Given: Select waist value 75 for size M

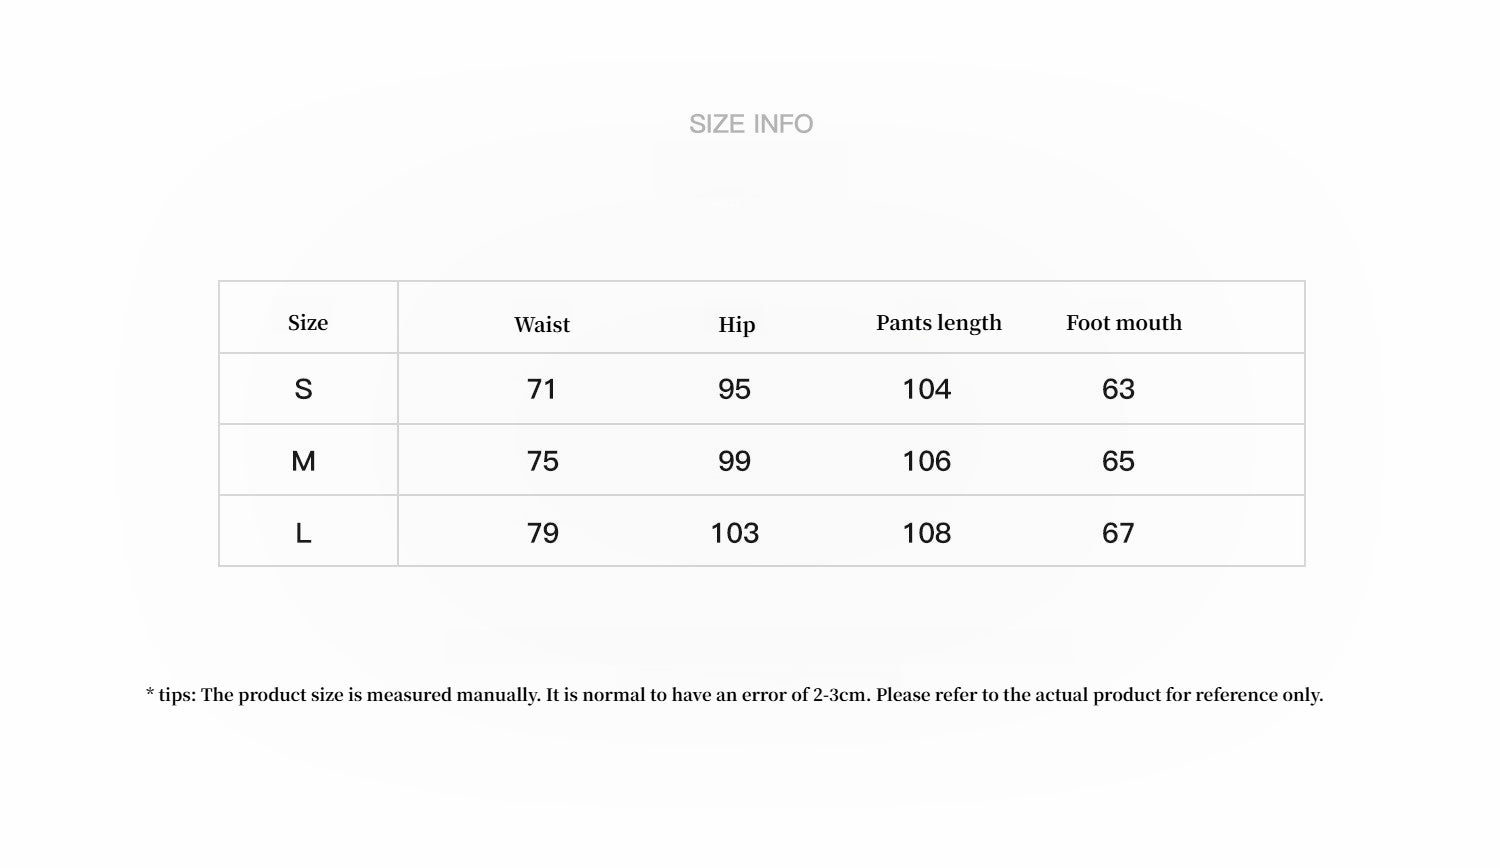Looking at the screenshot, I should [543, 461].
